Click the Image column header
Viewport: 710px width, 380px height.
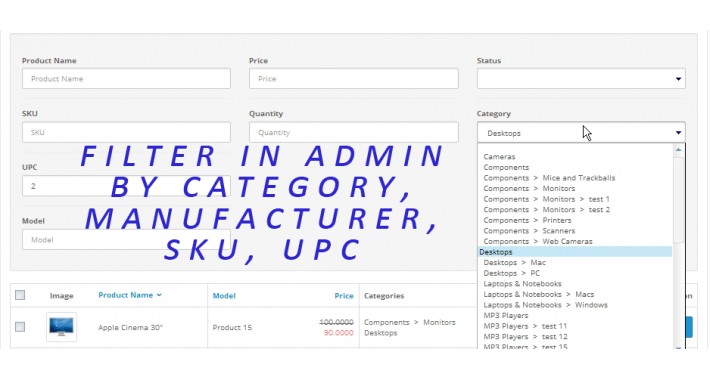pyautogui.click(x=62, y=296)
